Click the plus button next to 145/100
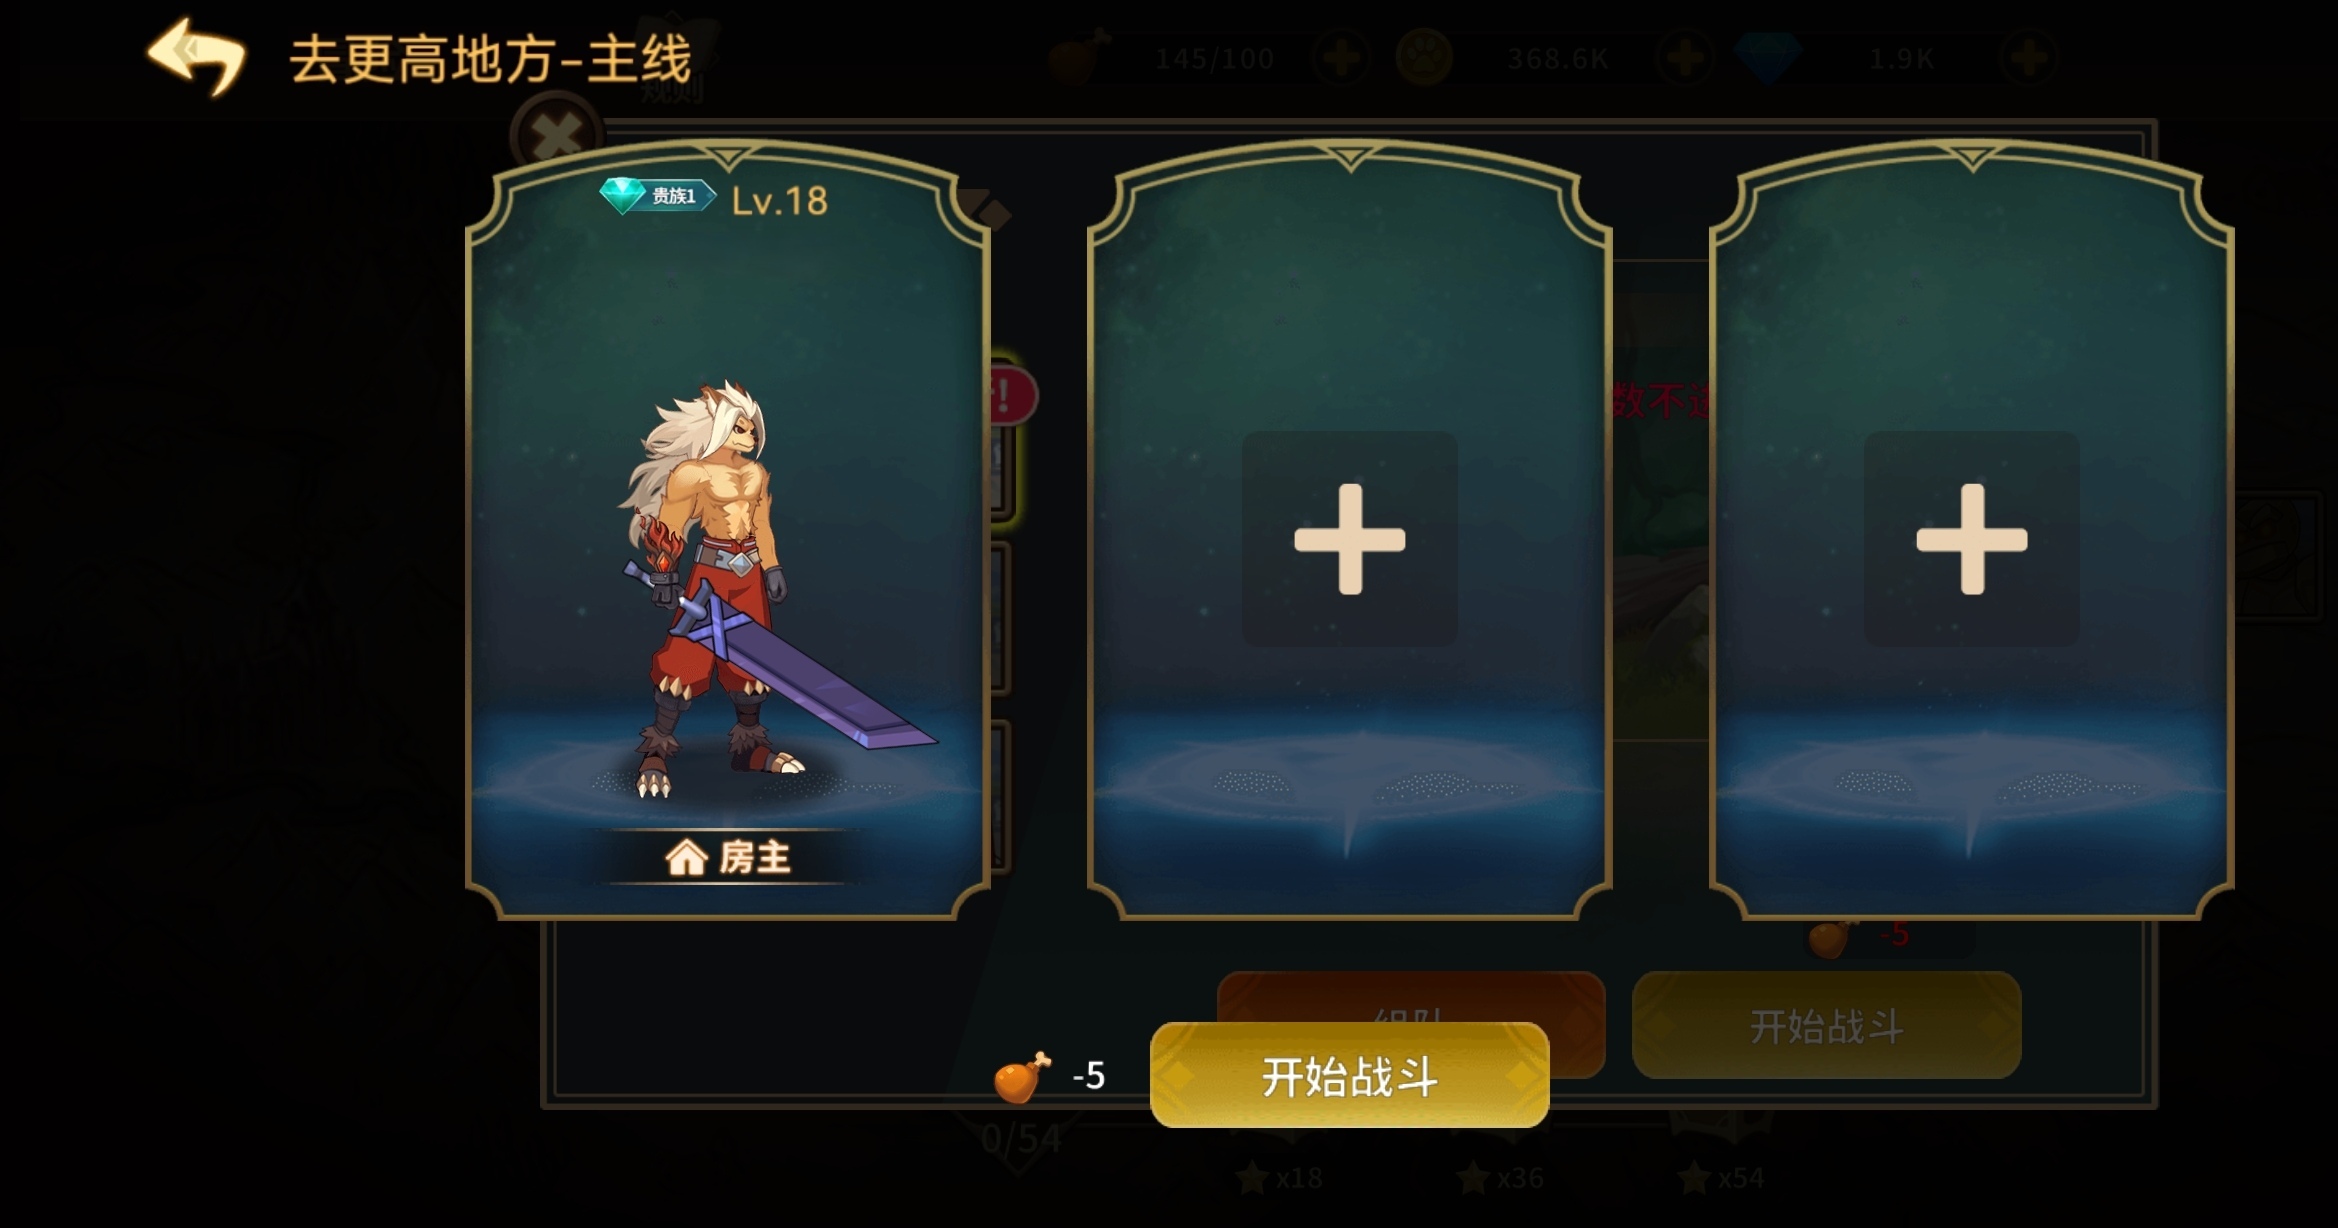 1340,58
